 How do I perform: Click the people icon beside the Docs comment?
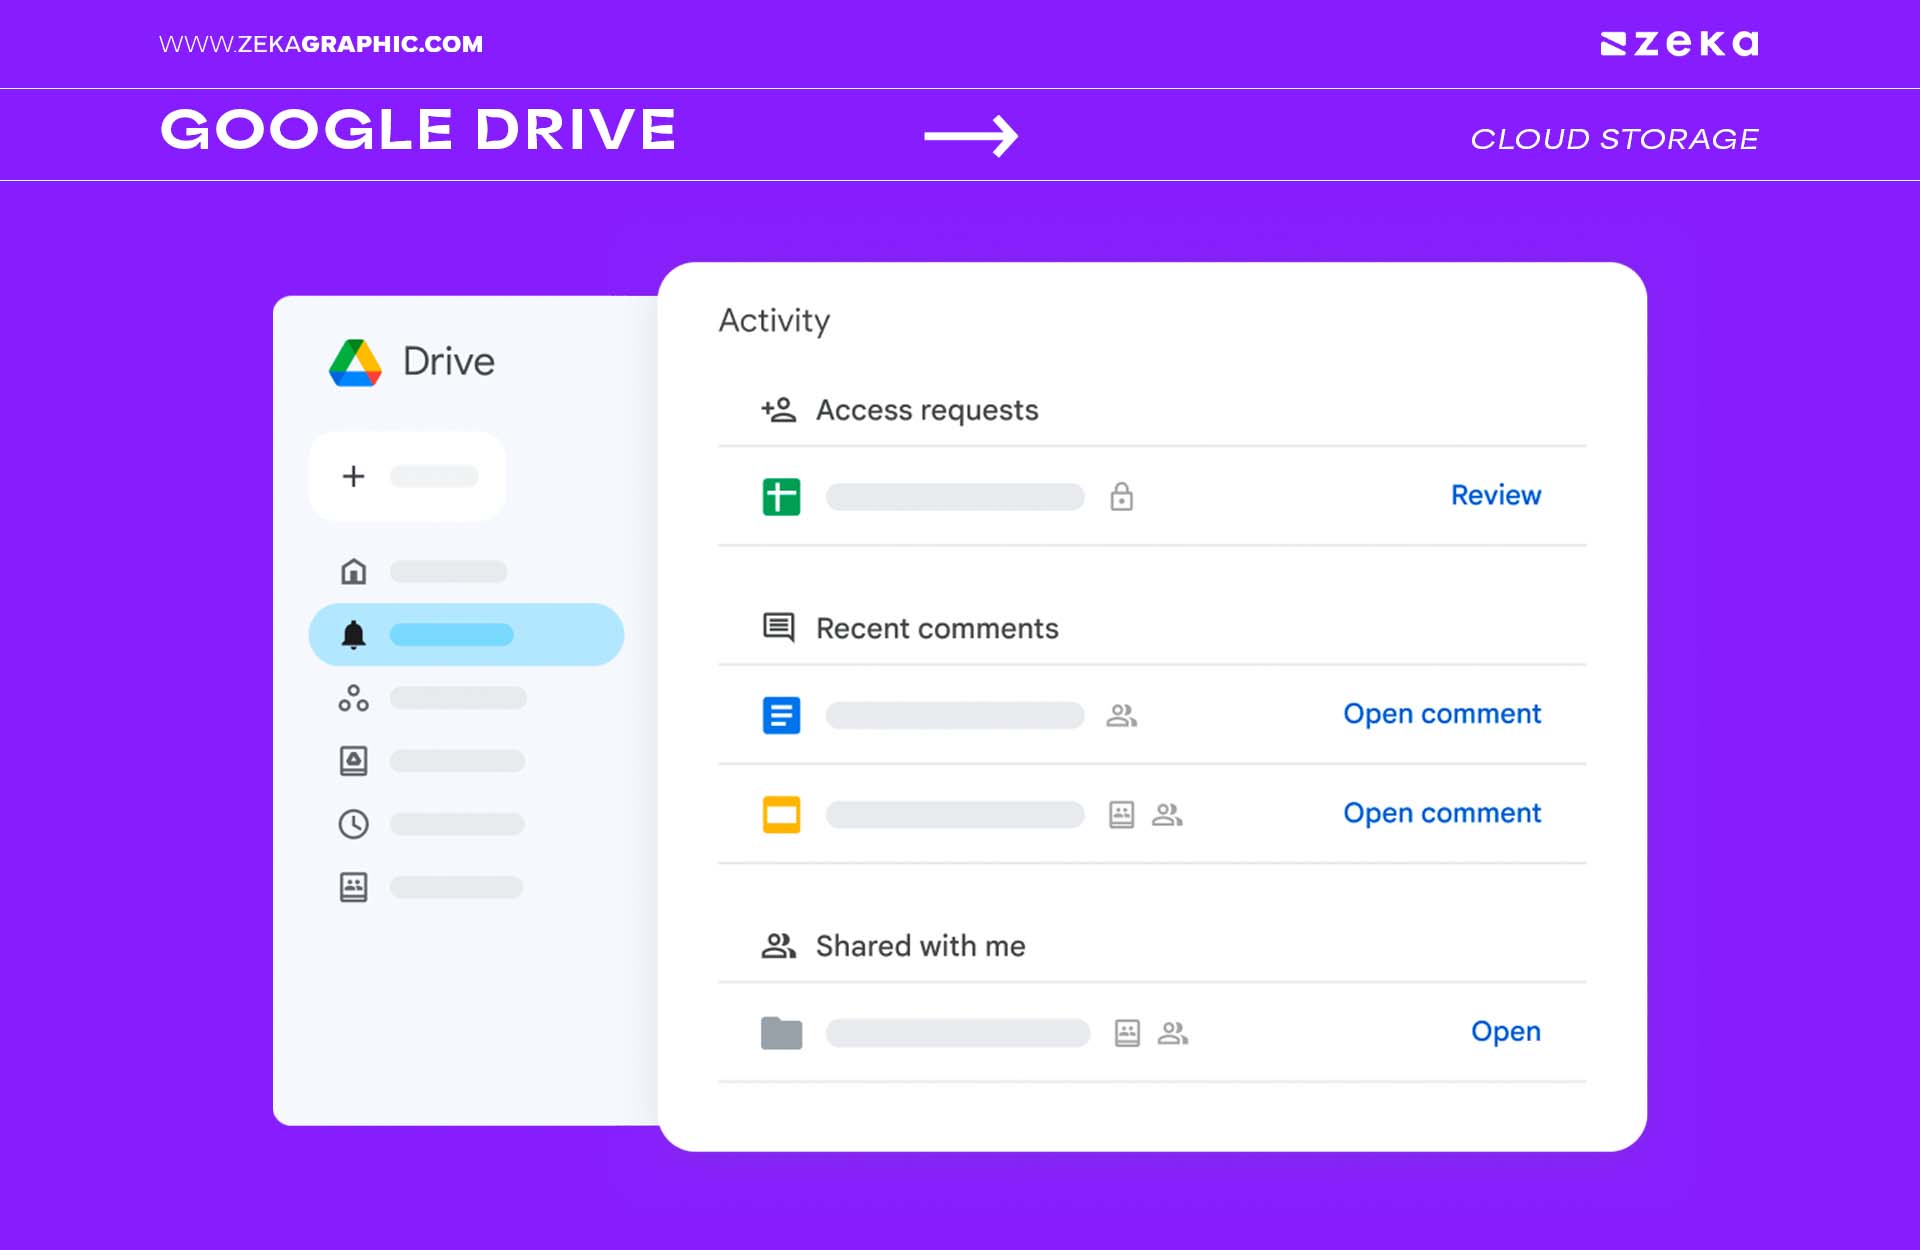click(x=1122, y=715)
